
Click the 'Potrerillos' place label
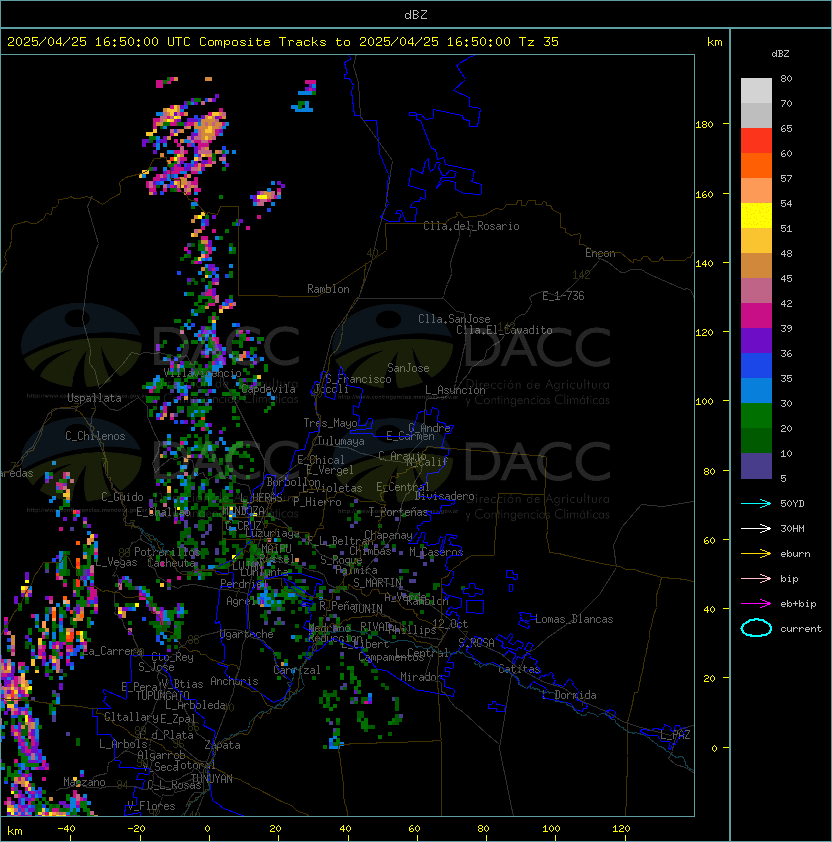coord(167,552)
